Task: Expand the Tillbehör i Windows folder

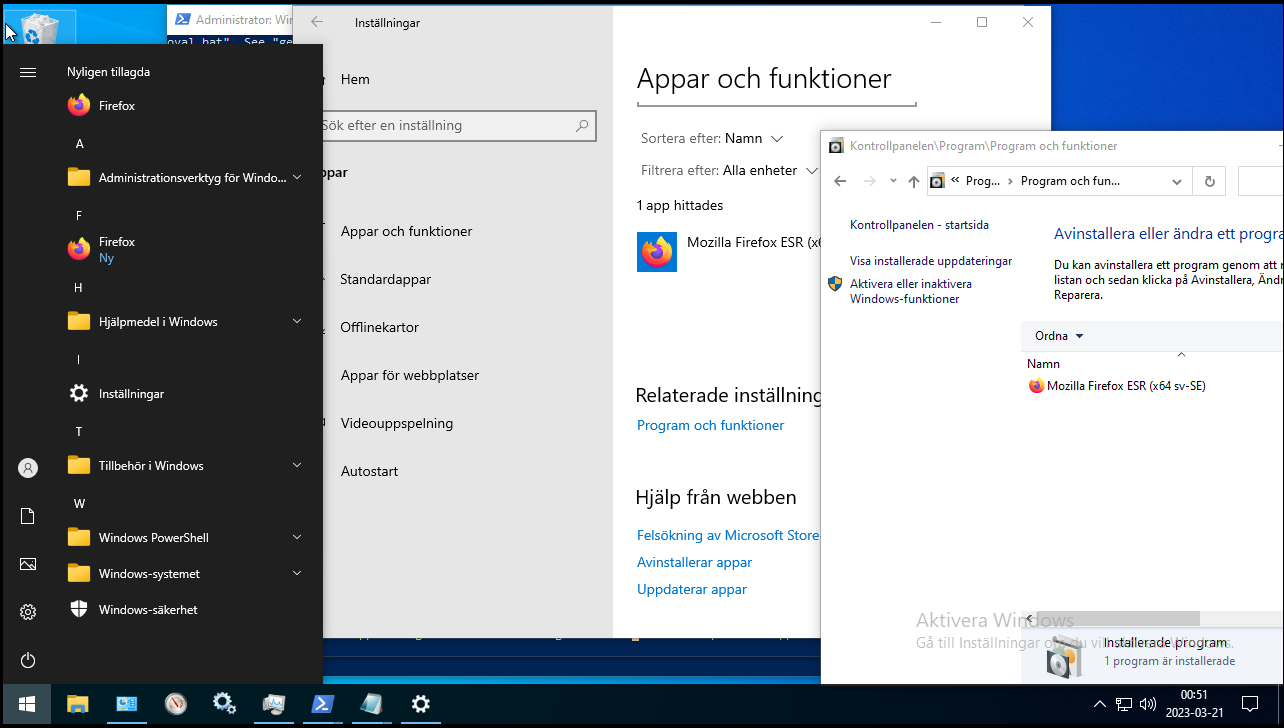Action: point(296,465)
